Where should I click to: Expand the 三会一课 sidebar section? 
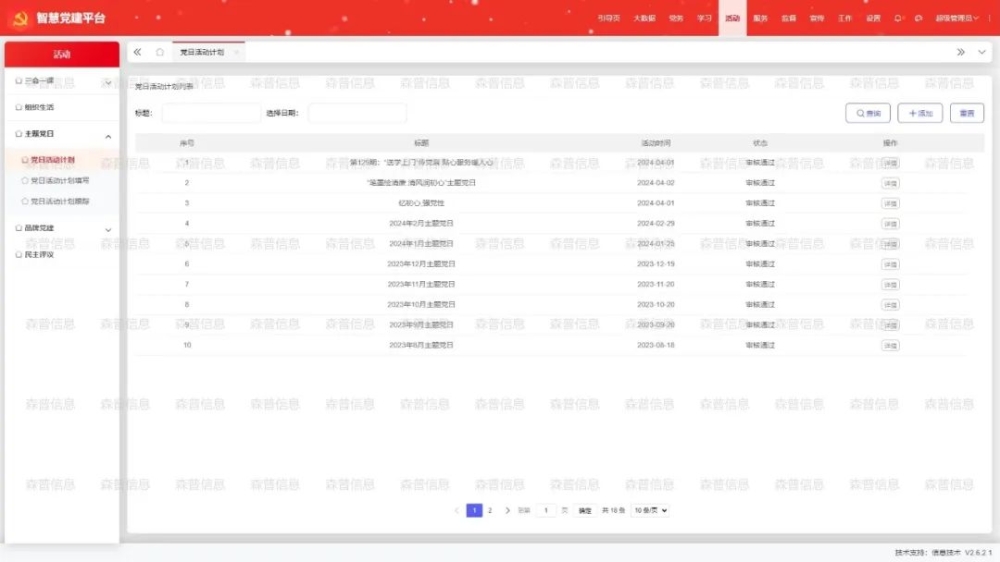[62, 81]
